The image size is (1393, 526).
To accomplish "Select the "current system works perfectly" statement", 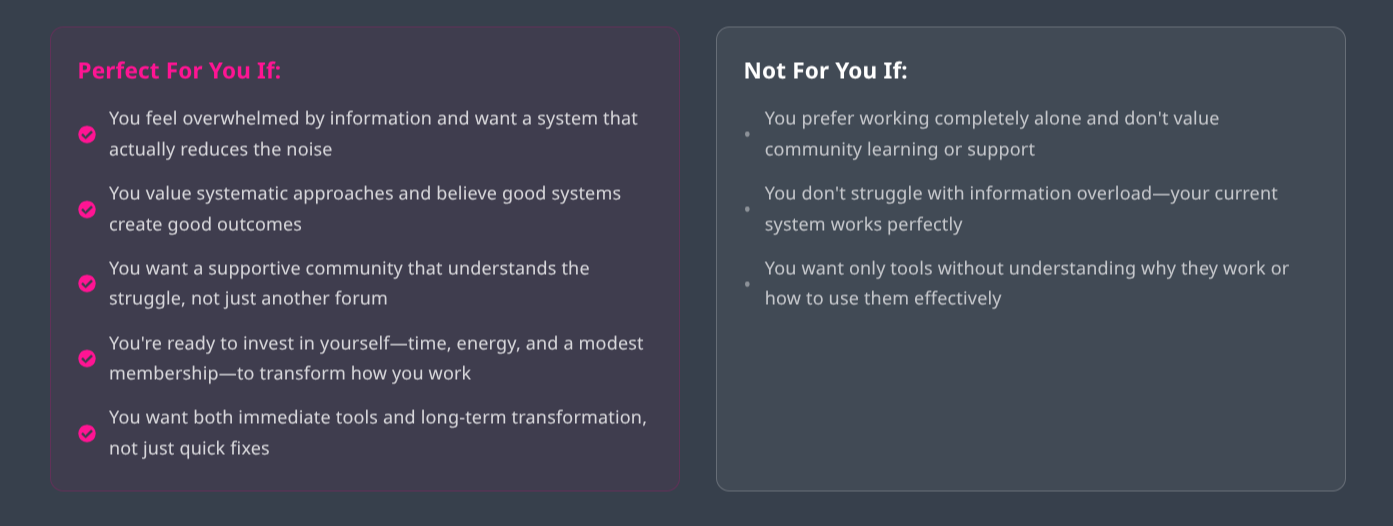I will coord(863,224).
